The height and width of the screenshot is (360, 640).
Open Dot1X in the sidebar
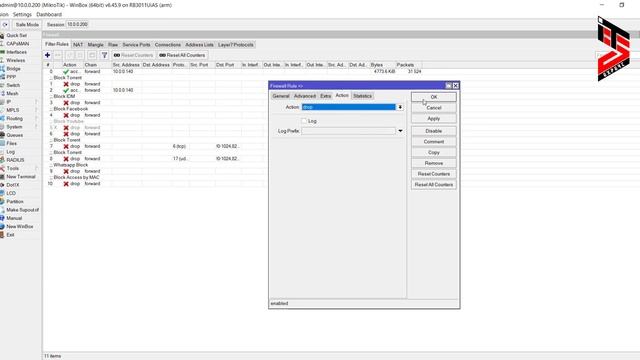click(13, 185)
